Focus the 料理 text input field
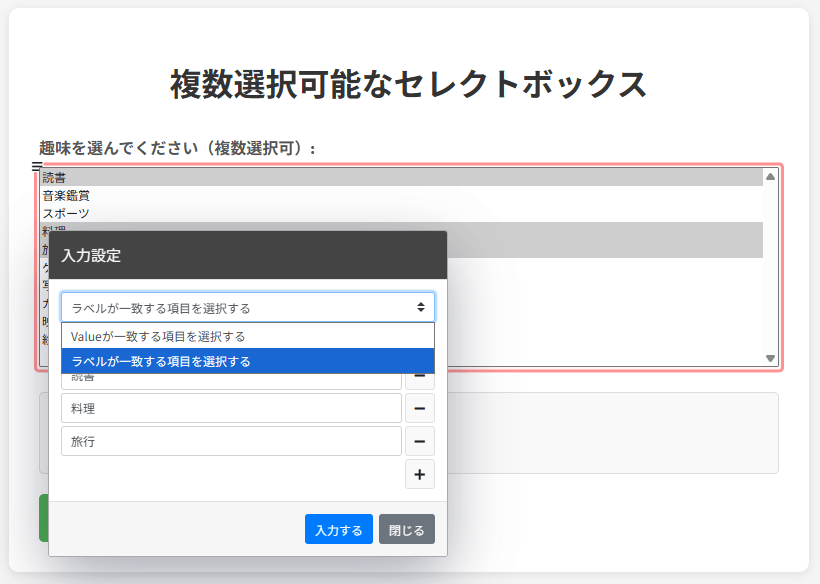This screenshot has width=820, height=584. pyautogui.click(x=231, y=408)
